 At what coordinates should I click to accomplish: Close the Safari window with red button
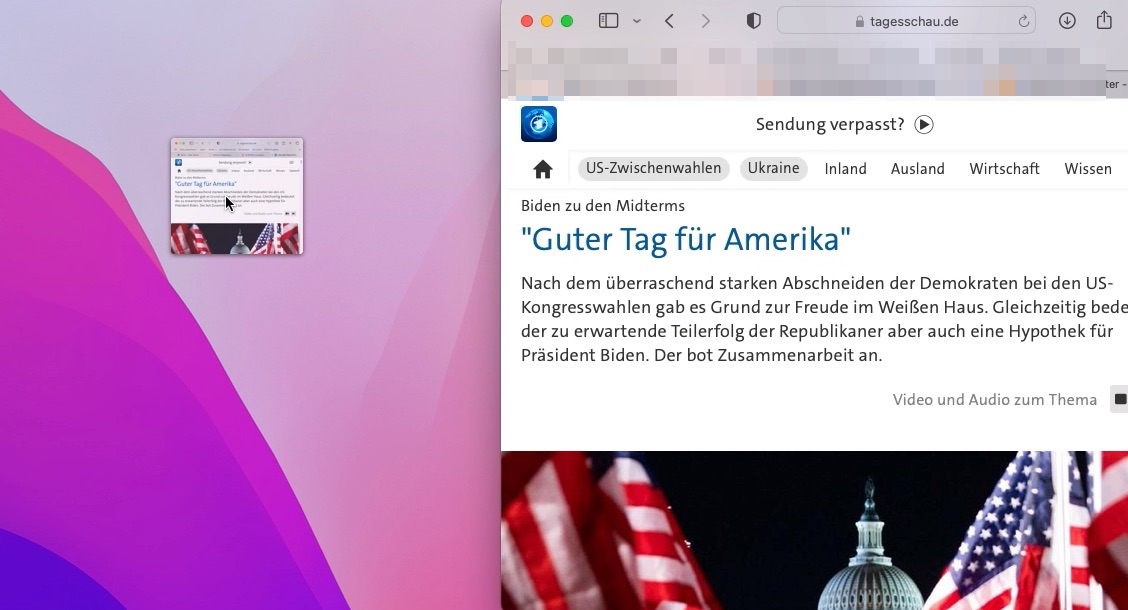click(x=527, y=22)
